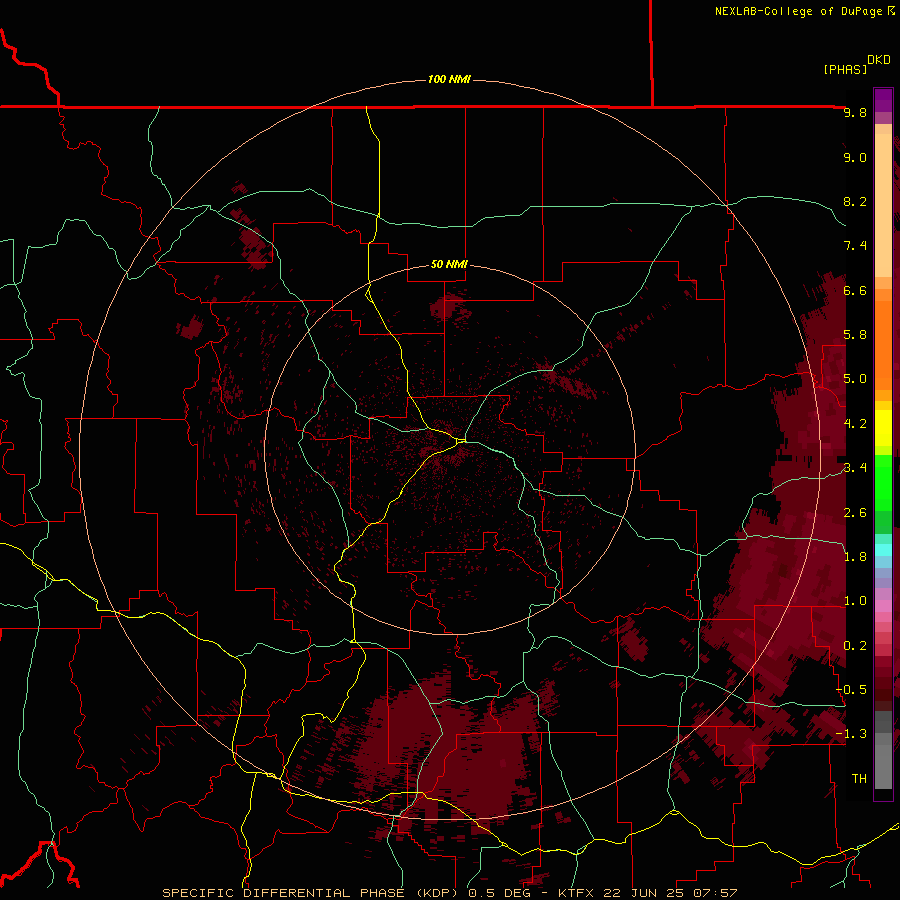Click the 'DKD' legend header label
Viewport: 900px width, 900px height.
(x=878, y=60)
